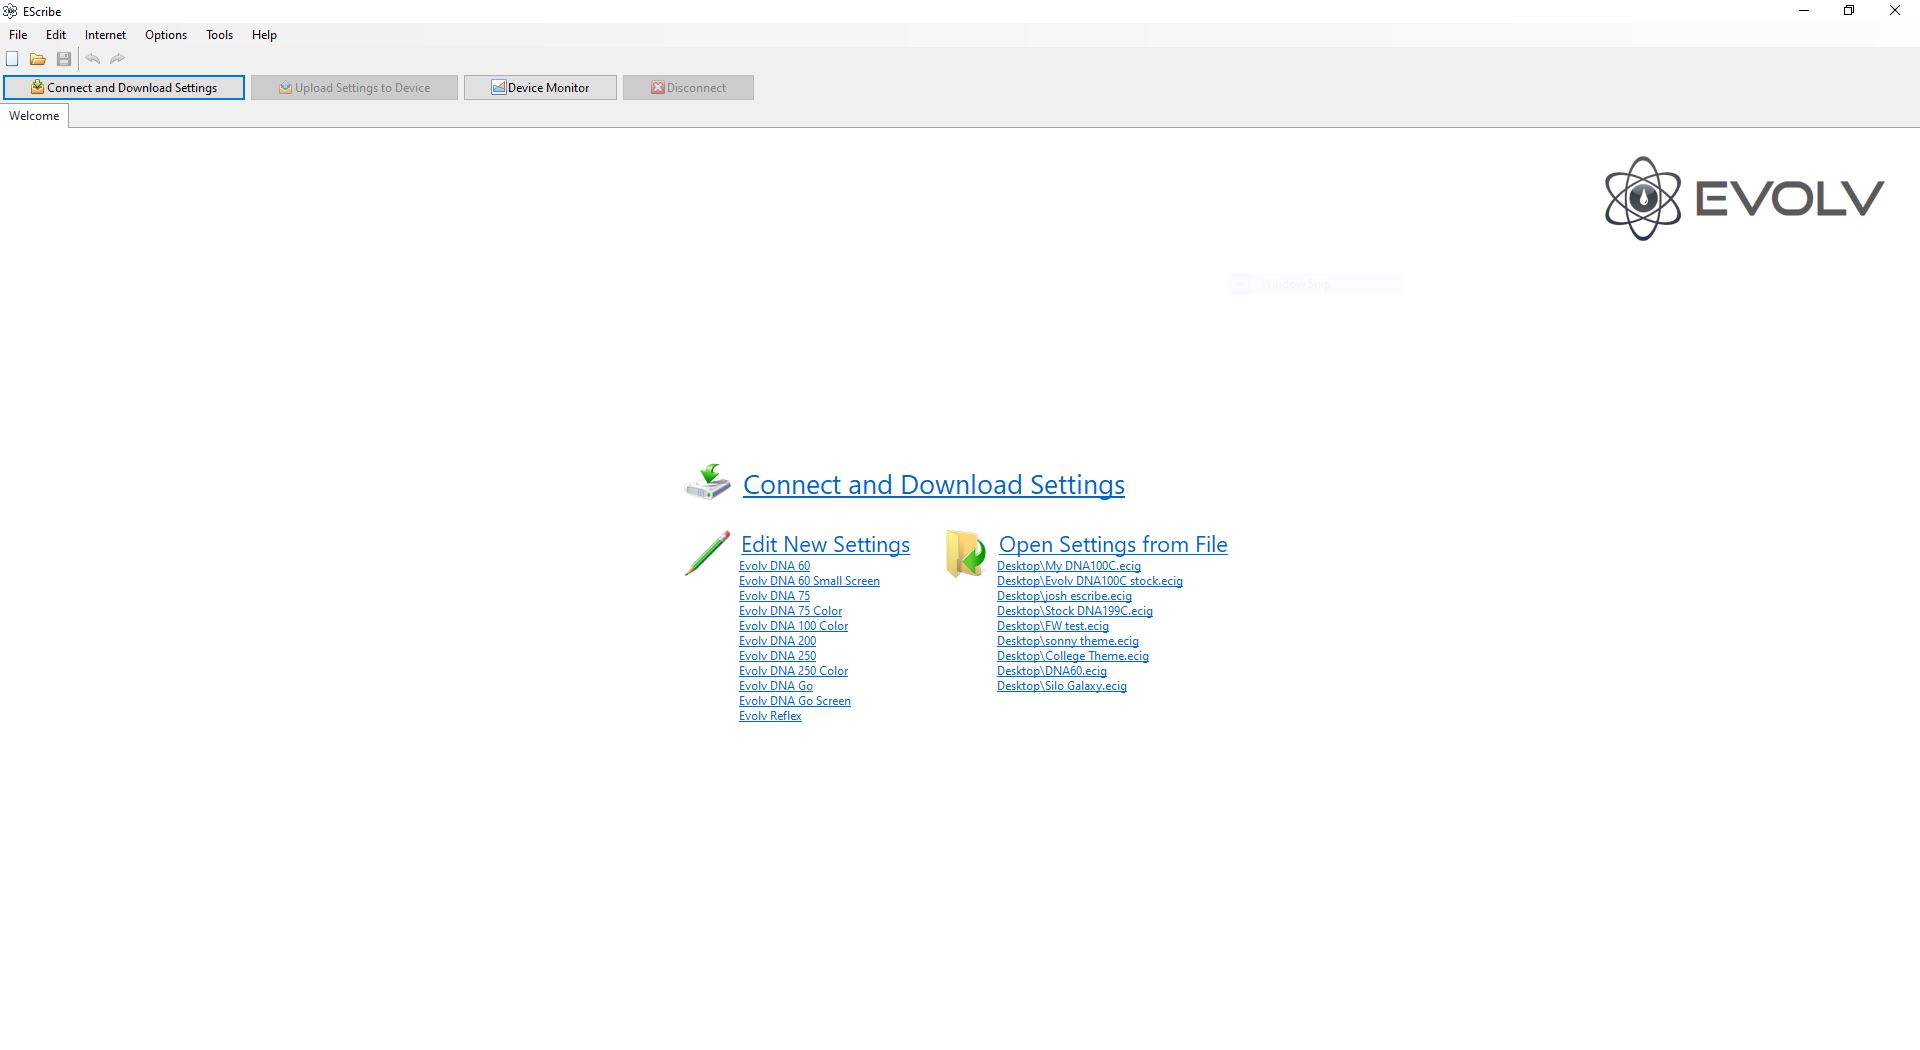Click the download drive icon beside Connect link
This screenshot has height=1050, width=1920.
pyautogui.click(x=708, y=482)
